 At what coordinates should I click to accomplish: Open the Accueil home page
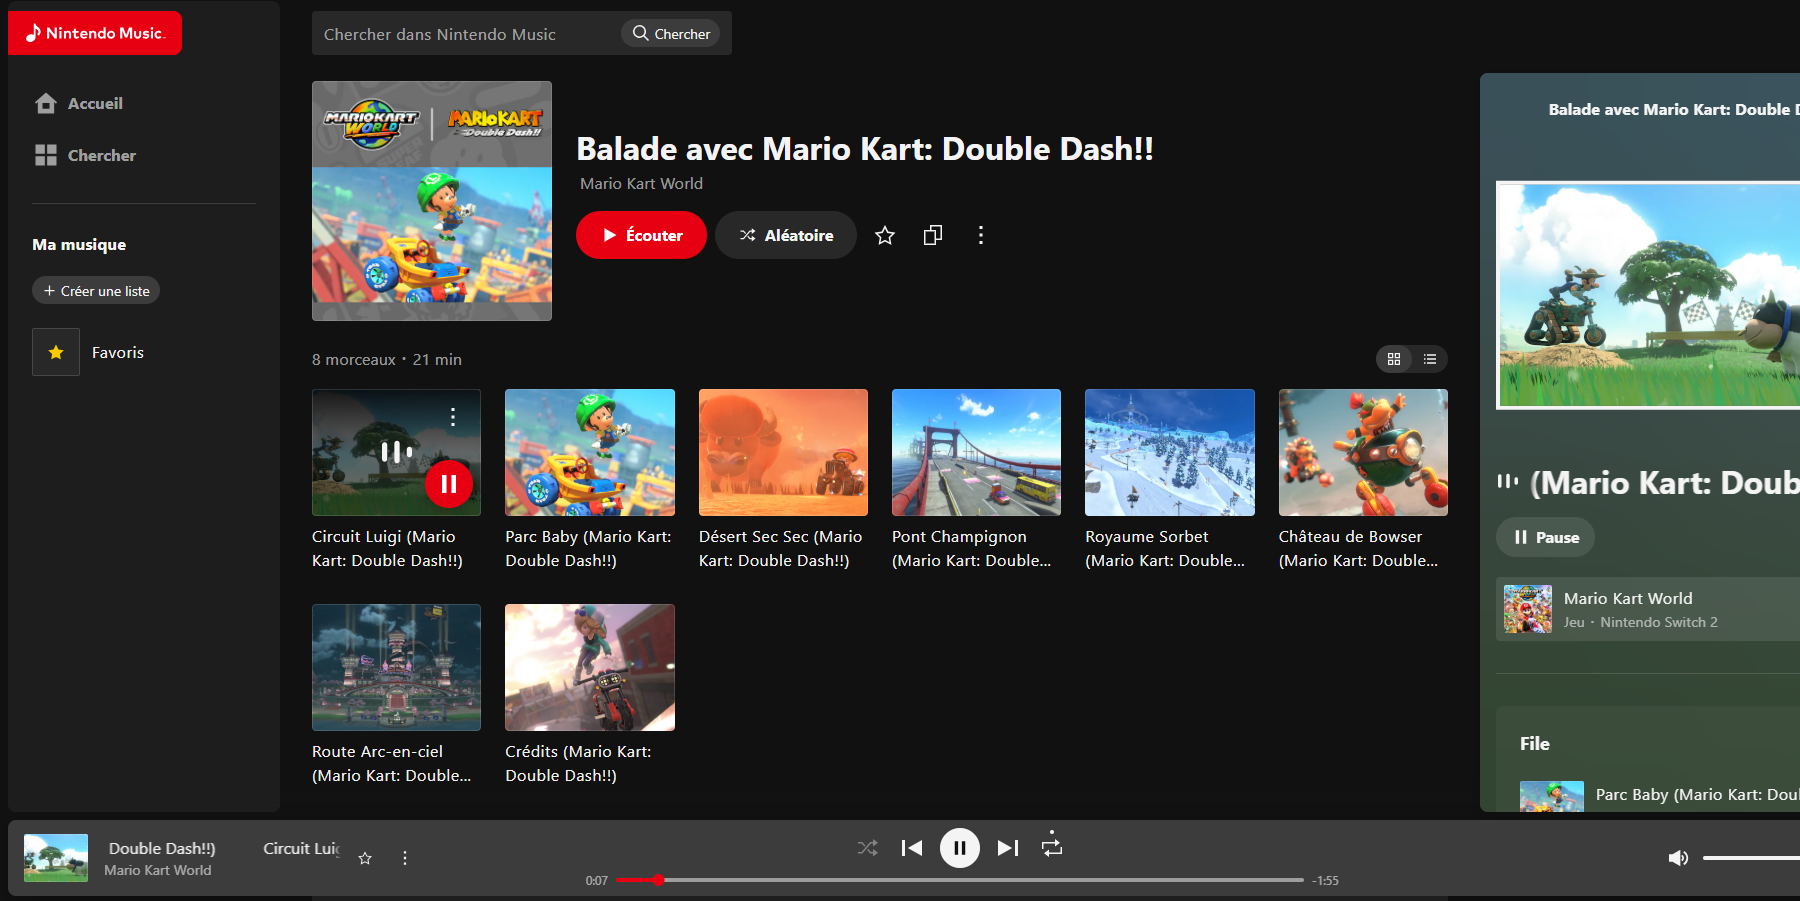[79, 103]
